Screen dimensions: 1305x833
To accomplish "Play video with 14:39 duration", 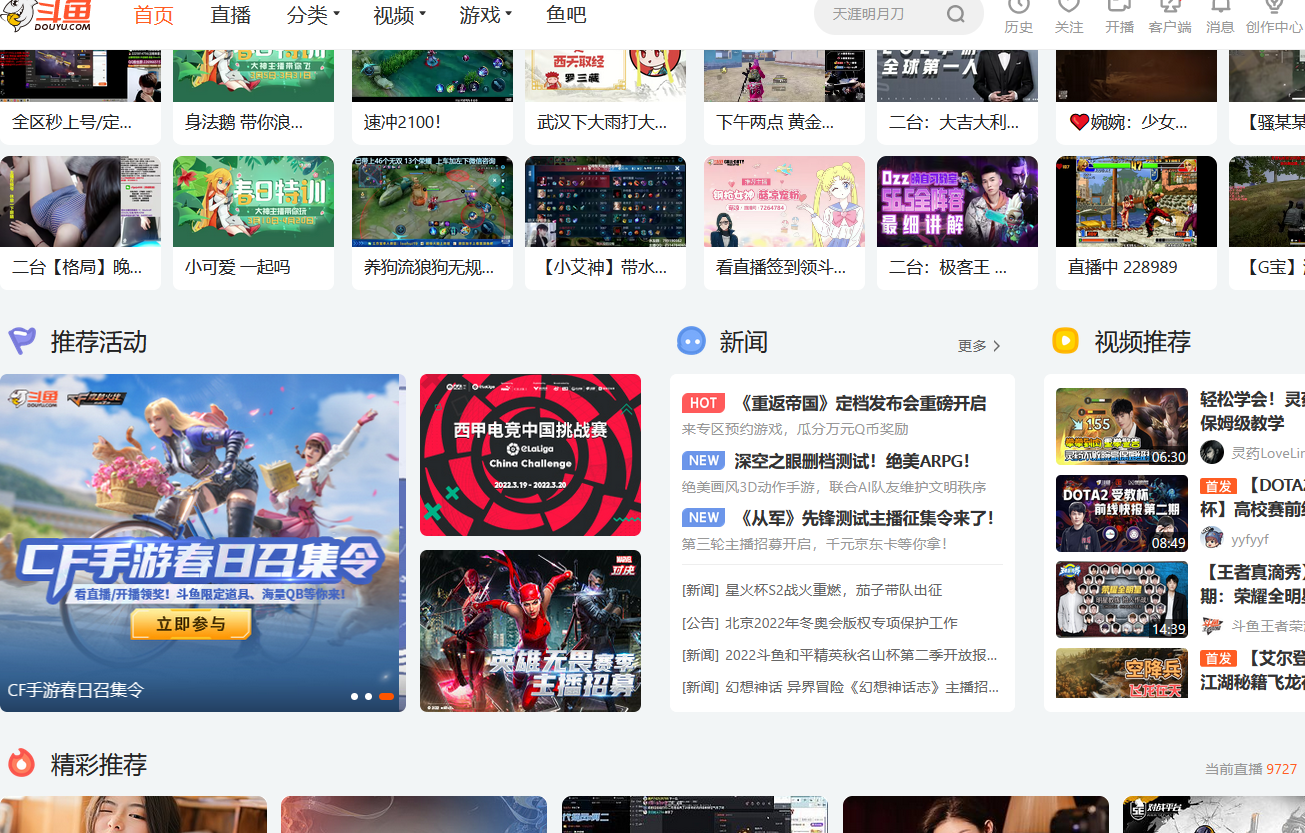I will coord(1122,599).
